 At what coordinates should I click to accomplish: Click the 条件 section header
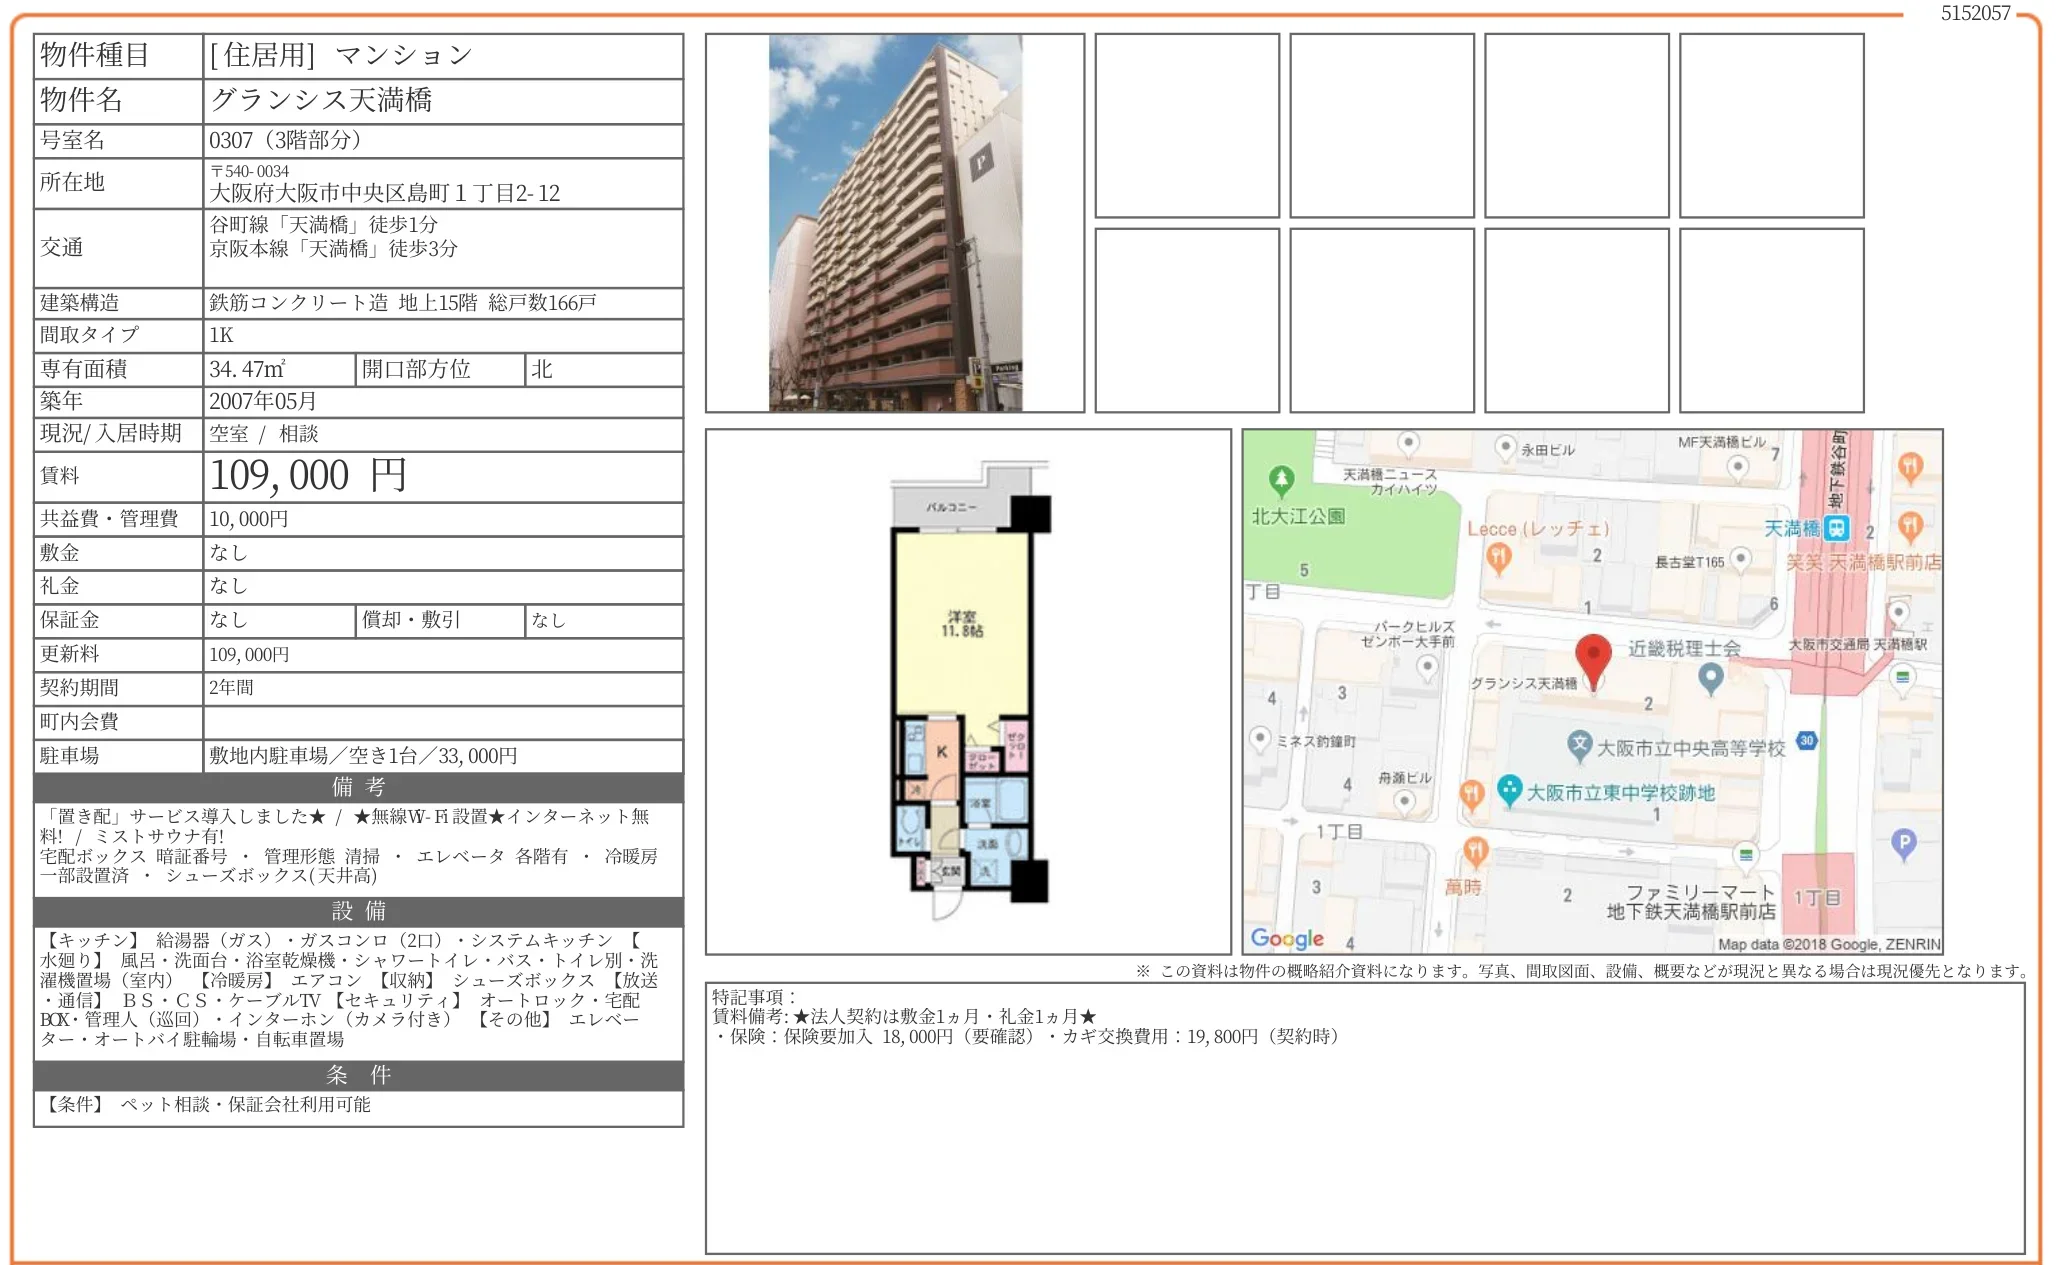358,1075
